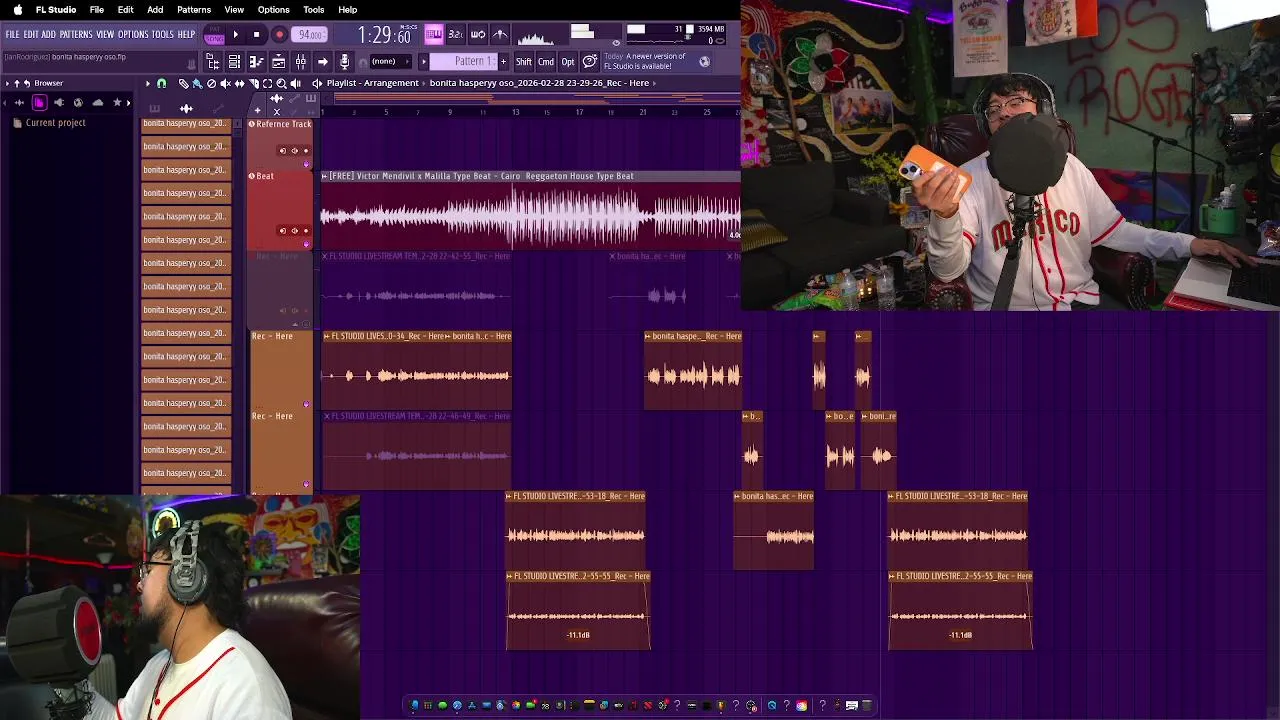This screenshot has height=720, width=1280.
Task: Click the microphone recording icon
Action: coord(344,62)
